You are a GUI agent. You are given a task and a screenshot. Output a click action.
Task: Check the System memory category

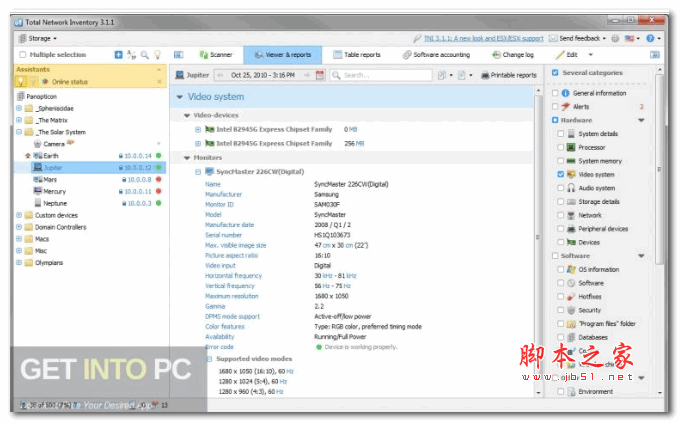point(560,161)
